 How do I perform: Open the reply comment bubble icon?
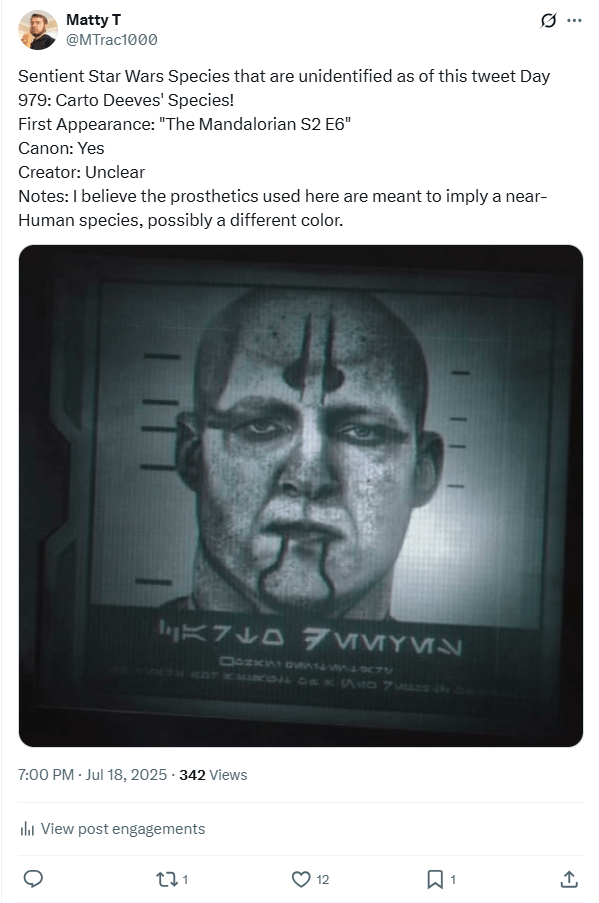pyautogui.click(x=33, y=879)
